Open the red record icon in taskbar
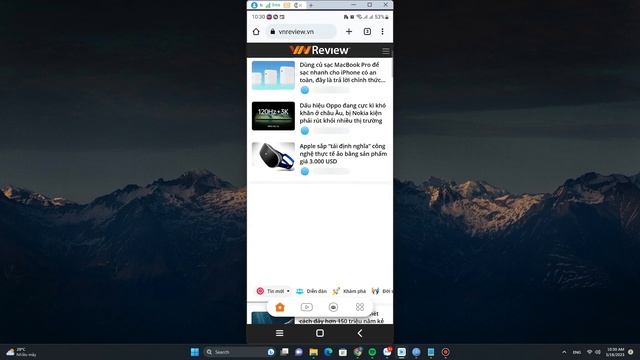This screenshot has width=640, height=360. click(x=446, y=352)
